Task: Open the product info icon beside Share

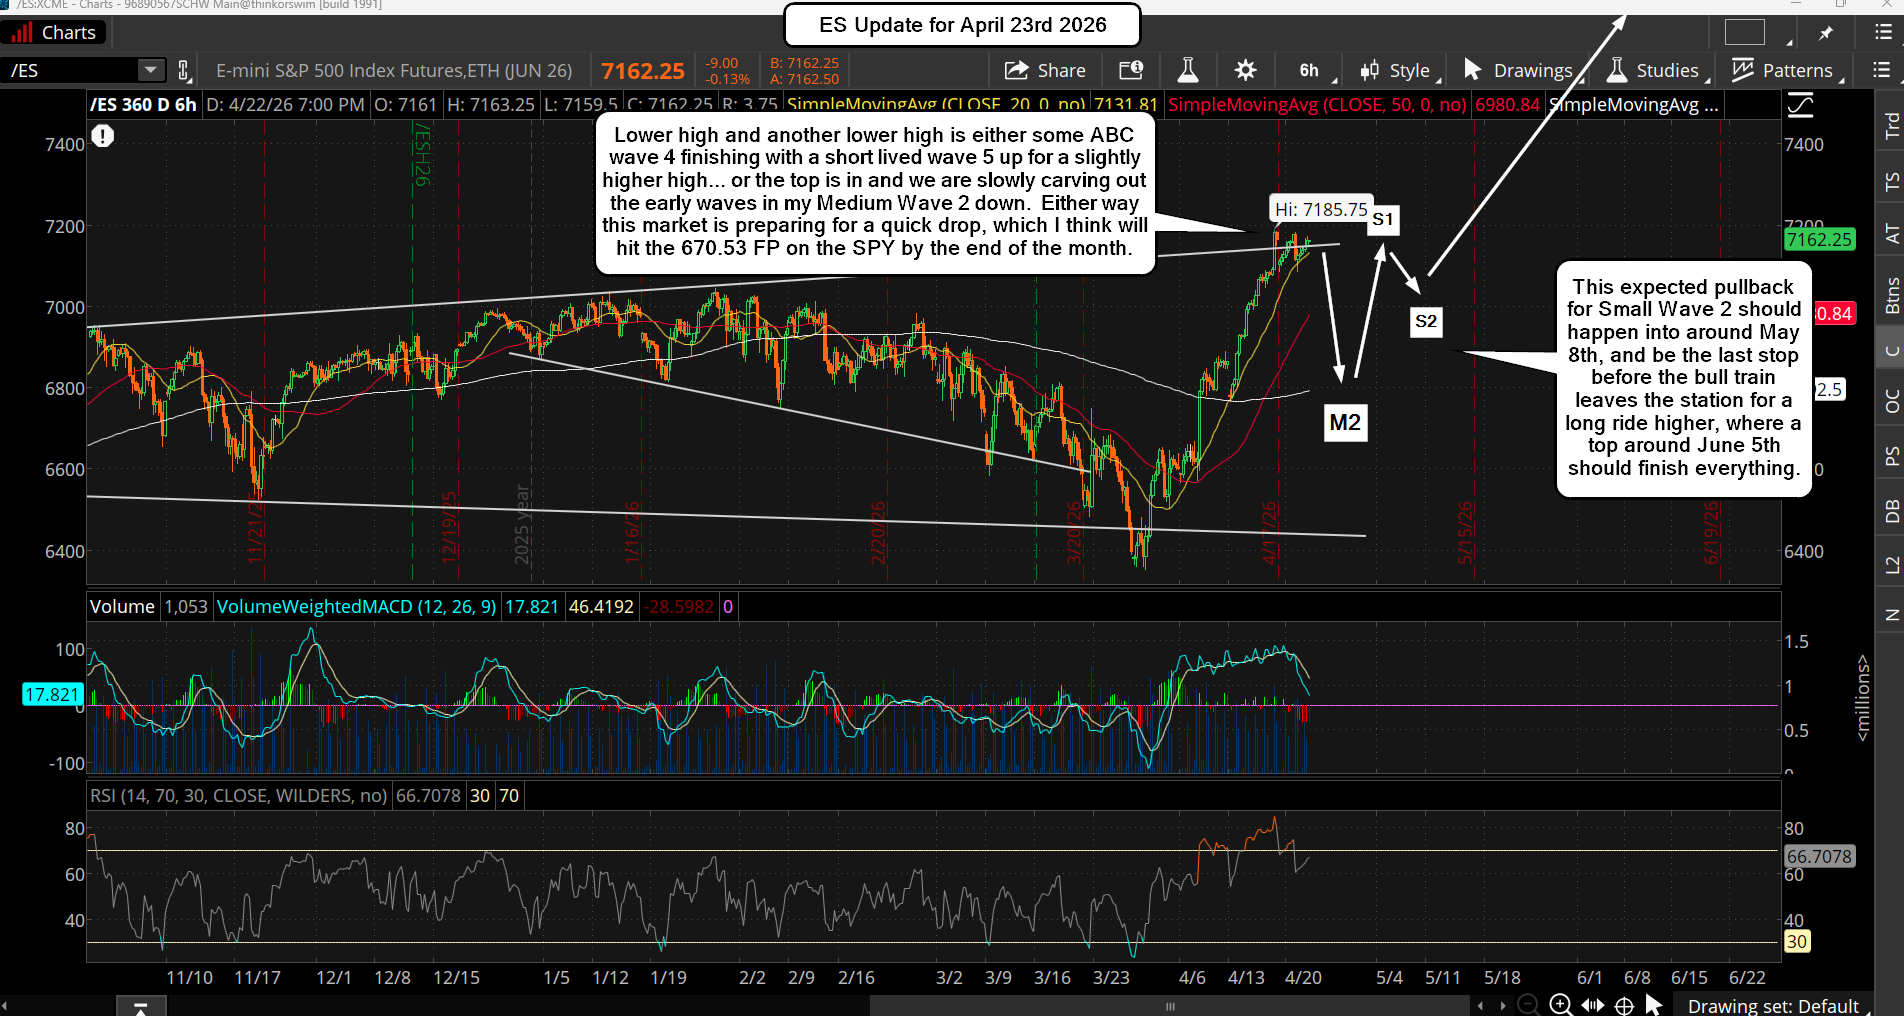Action: (1131, 70)
